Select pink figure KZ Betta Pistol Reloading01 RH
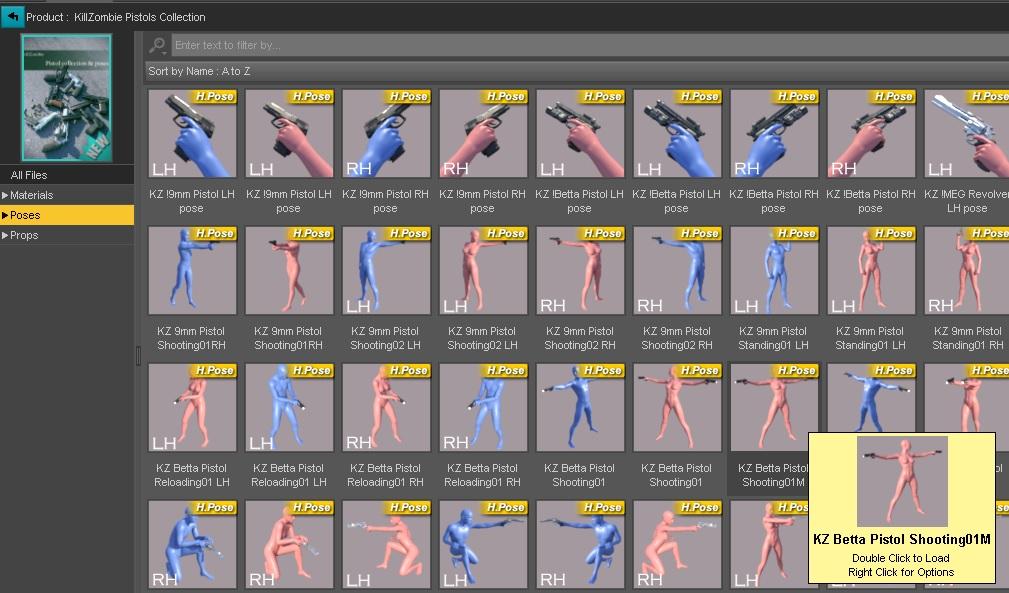Screen dimensions: 1009x593 coord(386,407)
